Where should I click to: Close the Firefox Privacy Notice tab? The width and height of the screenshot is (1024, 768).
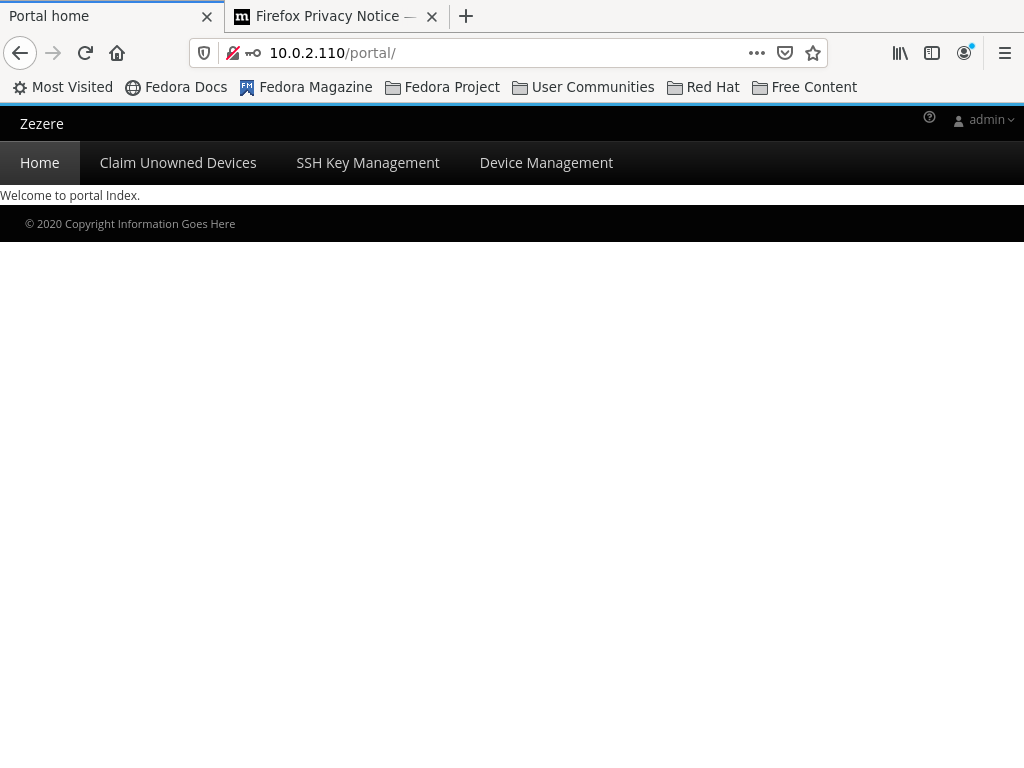point(432,17)
